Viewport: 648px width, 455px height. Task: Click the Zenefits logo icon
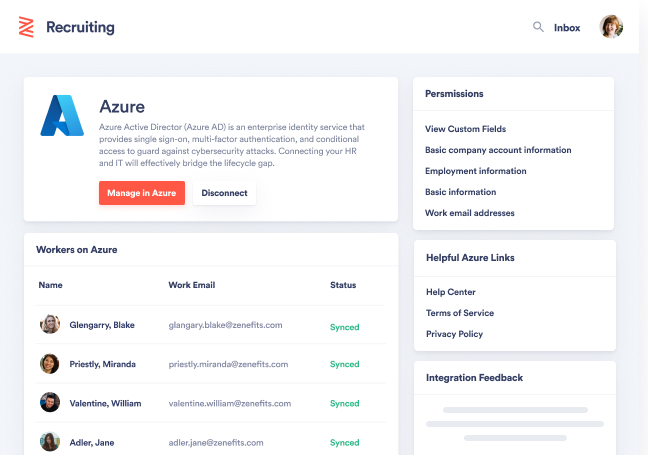(26, 27)
